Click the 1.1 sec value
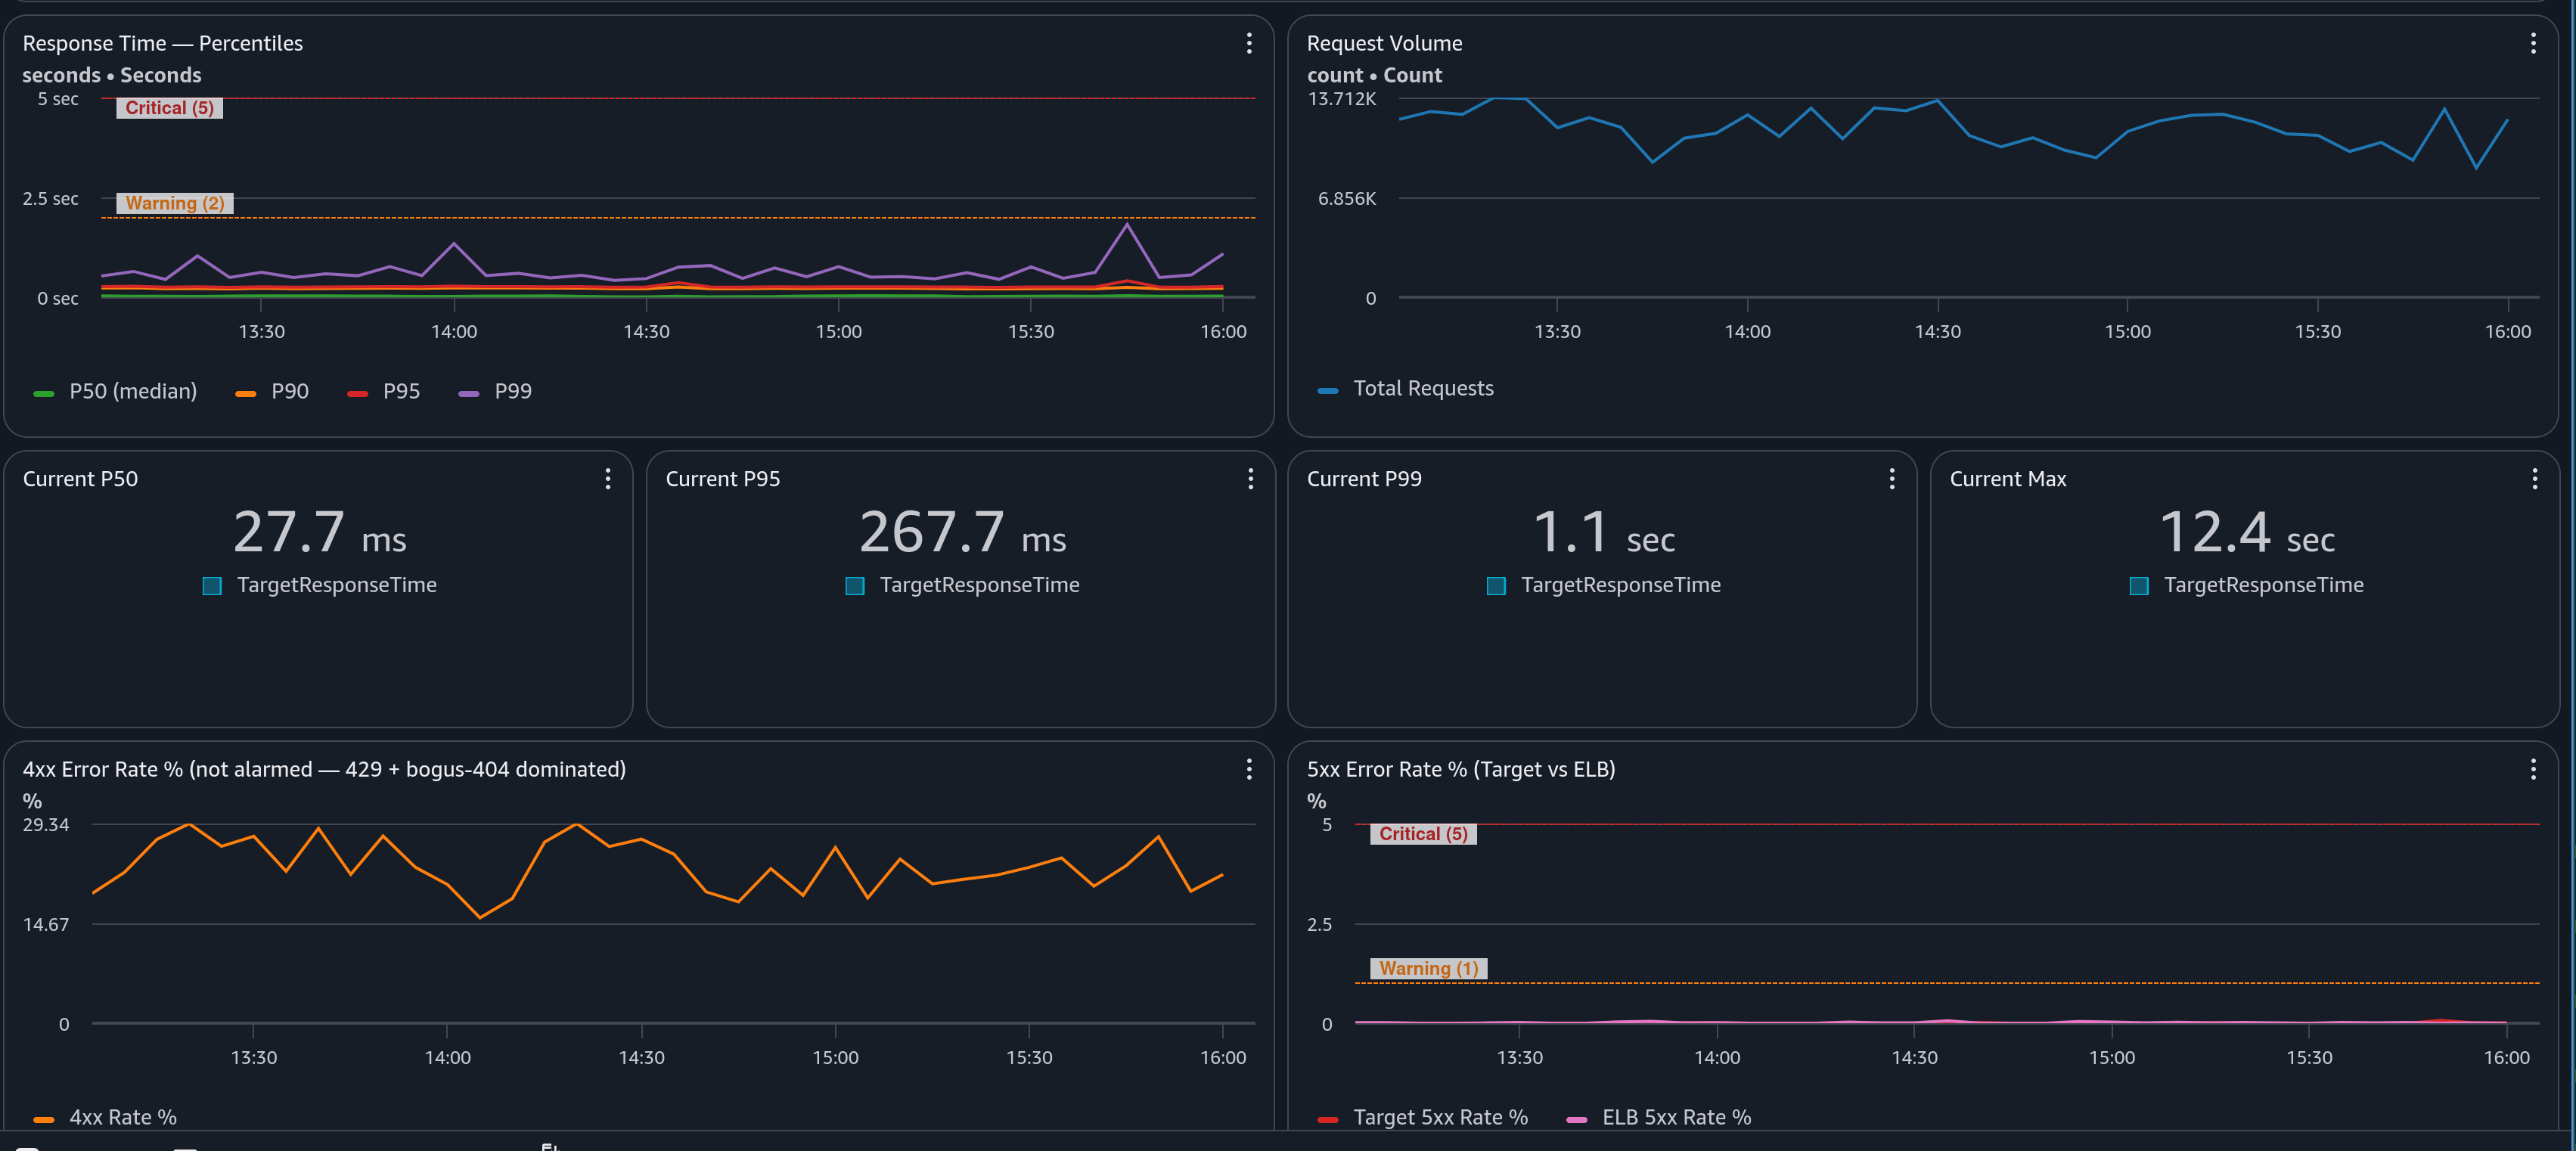Viewport: 2576px width, 1151px height. tap(1604, 532)
